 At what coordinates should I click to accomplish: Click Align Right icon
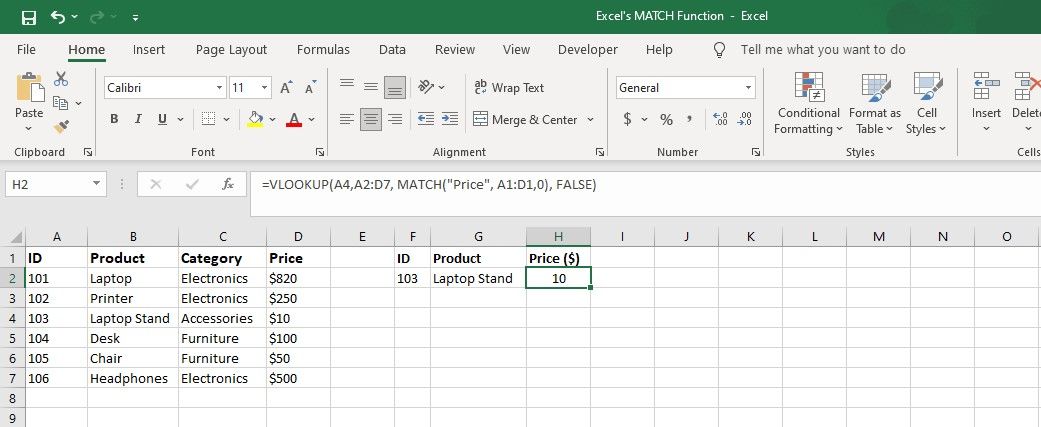pos(395,120)
